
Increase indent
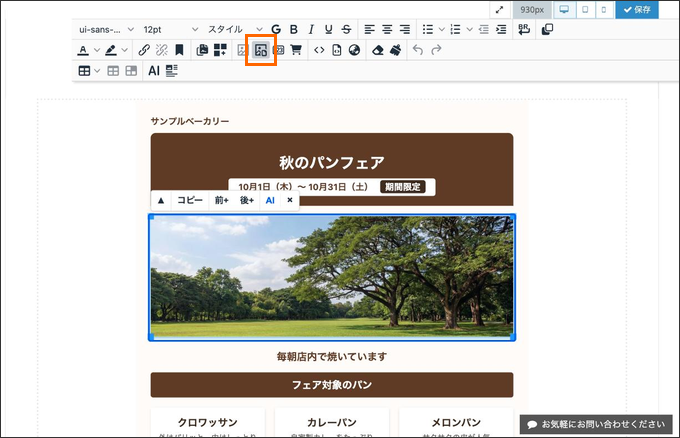pos(501,29)
